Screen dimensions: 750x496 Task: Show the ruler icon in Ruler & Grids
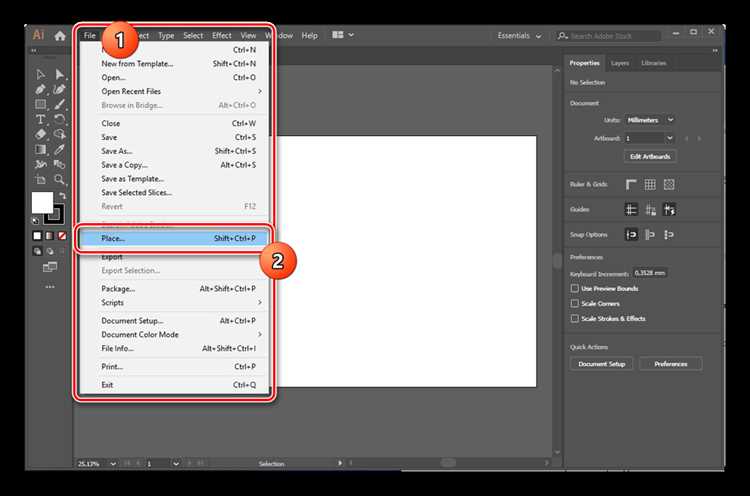(x=631, y=184)
